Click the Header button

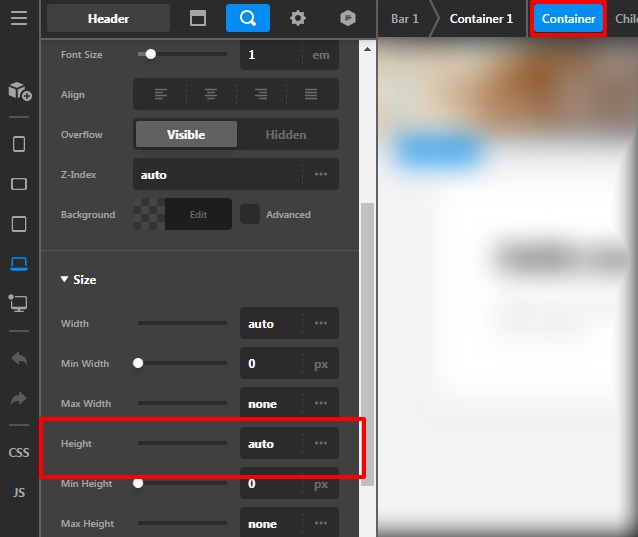[108, 18]
